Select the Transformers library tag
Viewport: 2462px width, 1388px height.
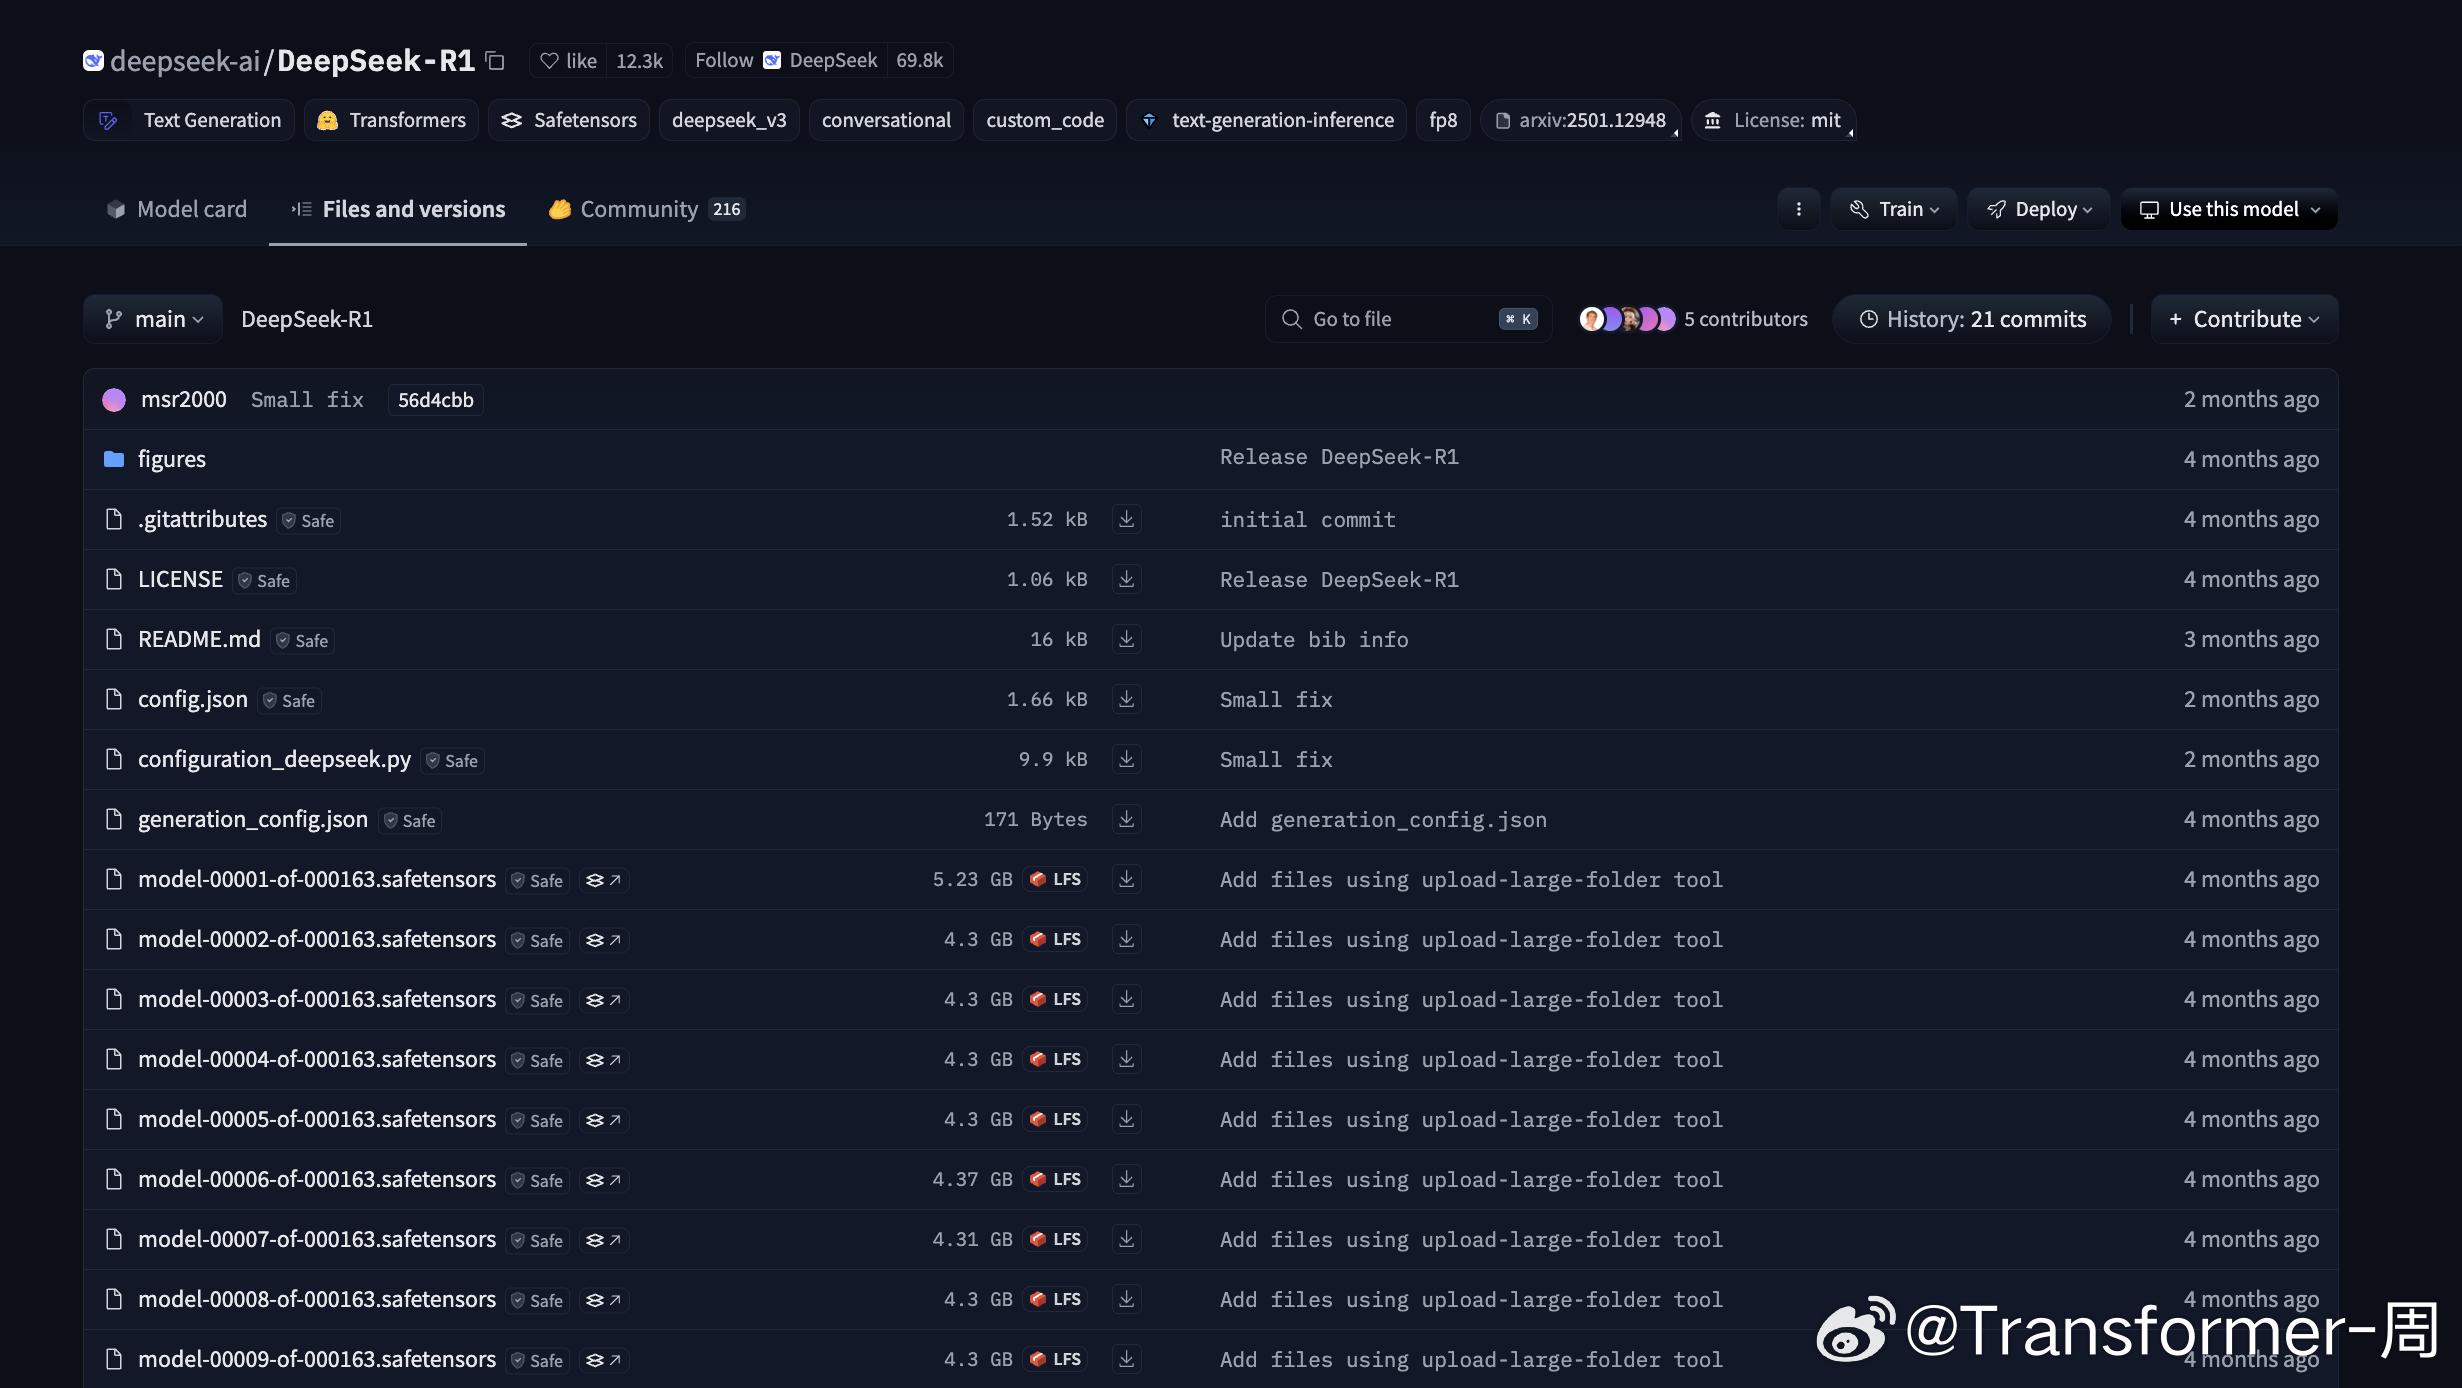[x=391, y=120]
